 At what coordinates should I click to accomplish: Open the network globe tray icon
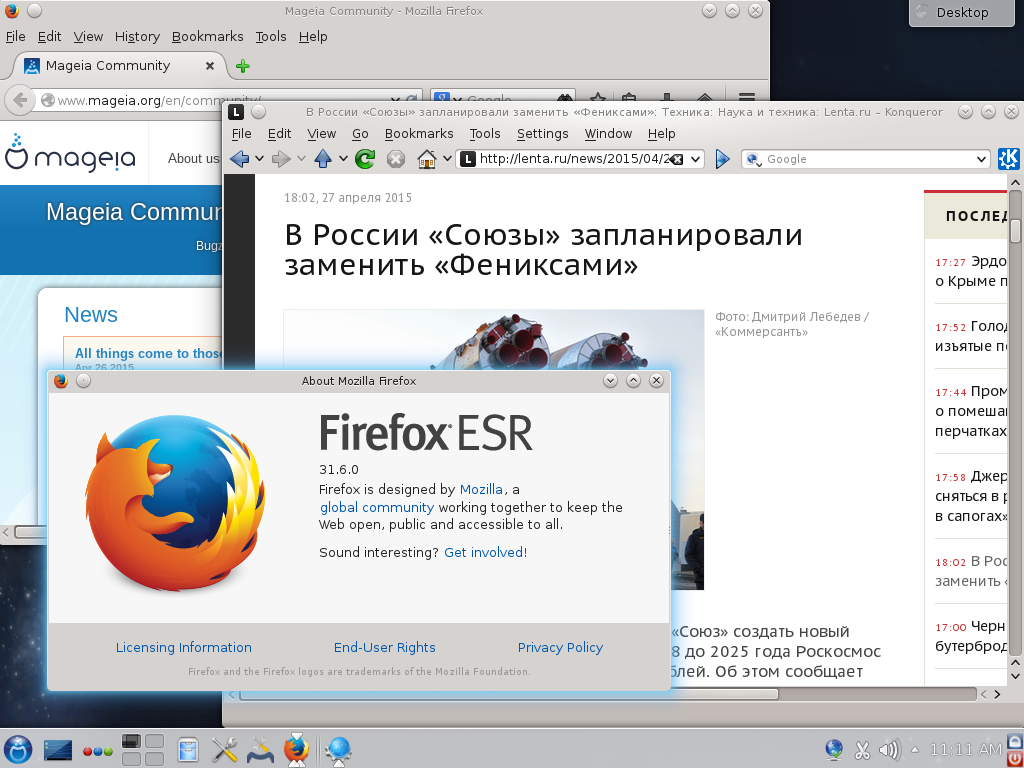(x=834, y=750)
